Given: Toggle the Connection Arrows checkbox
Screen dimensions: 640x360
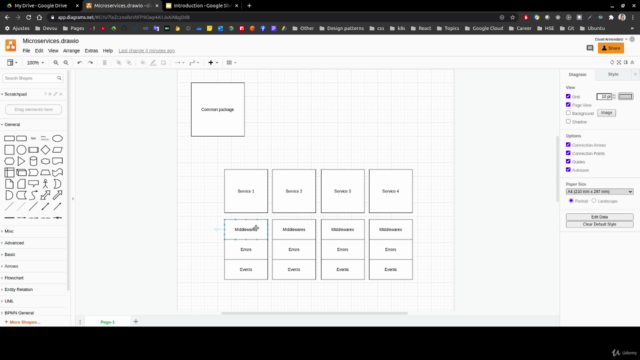Looking at the screenshot, I should click(568, 145).
